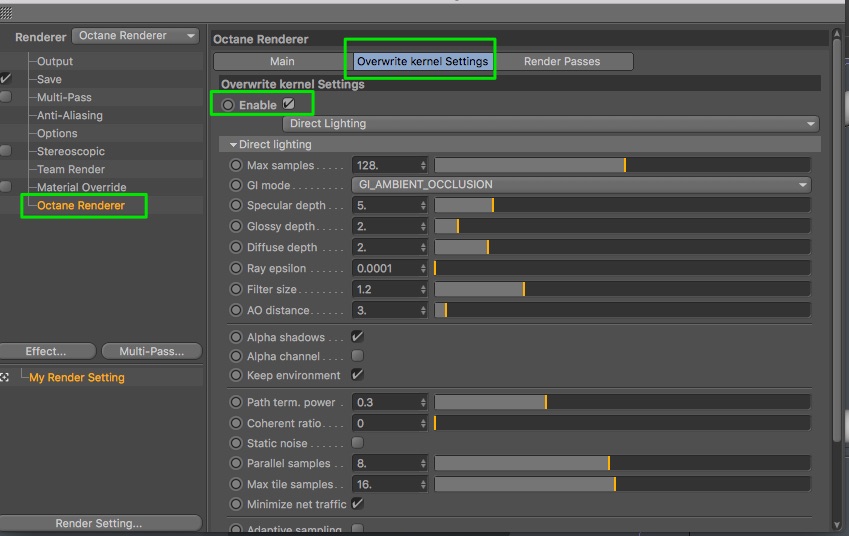Uncheck Alpha shadows
This screenshot has width=849, height=536.
[x=357, y=337]
